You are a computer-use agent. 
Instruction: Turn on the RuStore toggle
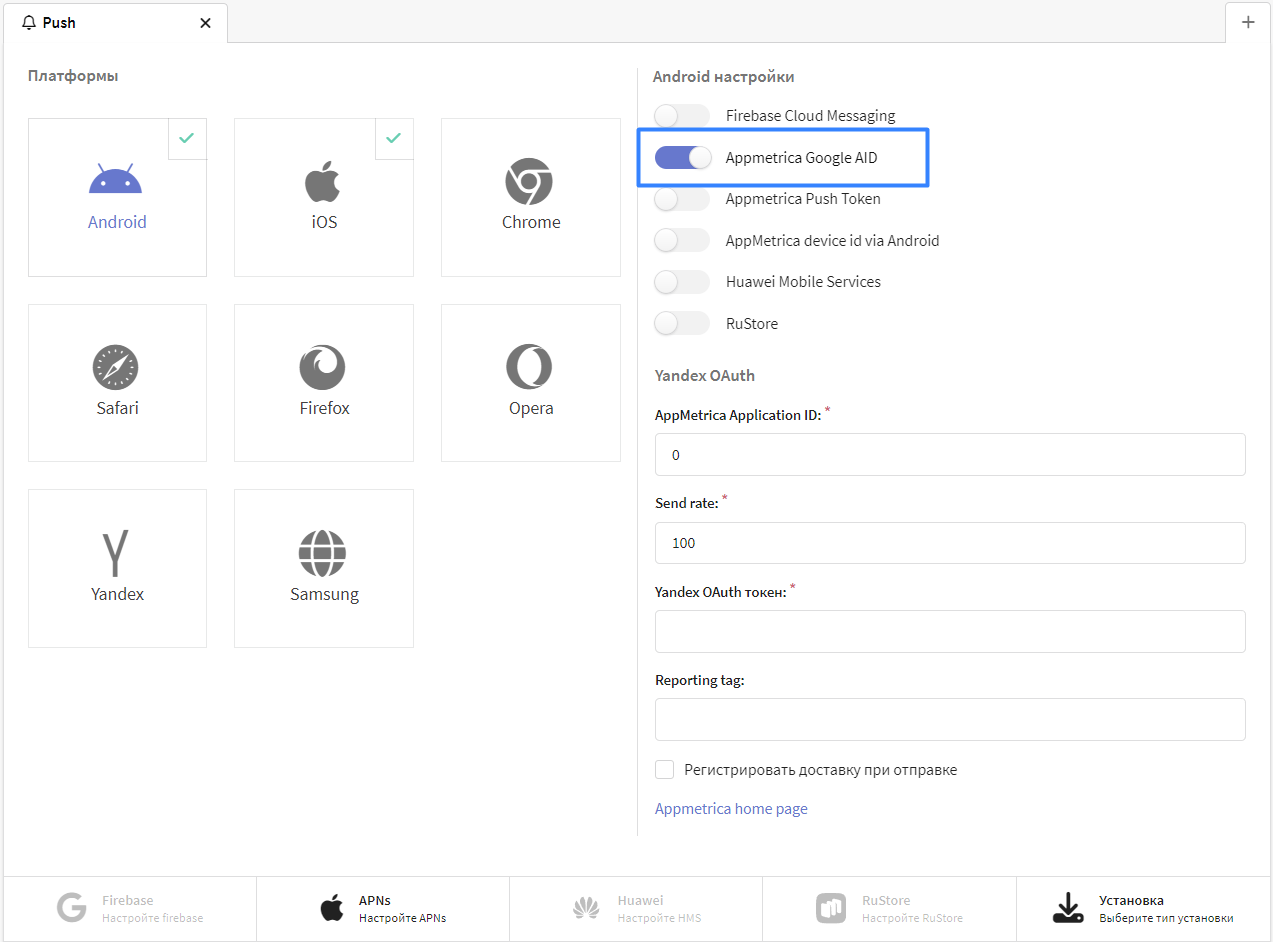(682, 323)
